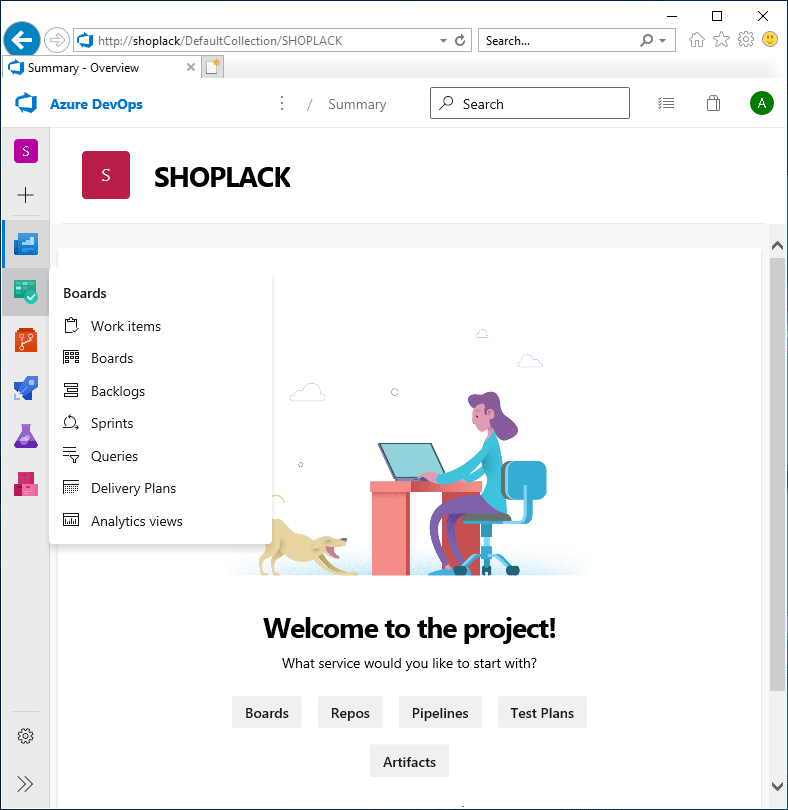Click the Pipelines service button
Screen dimensions: 788x810
click(440, 712)
